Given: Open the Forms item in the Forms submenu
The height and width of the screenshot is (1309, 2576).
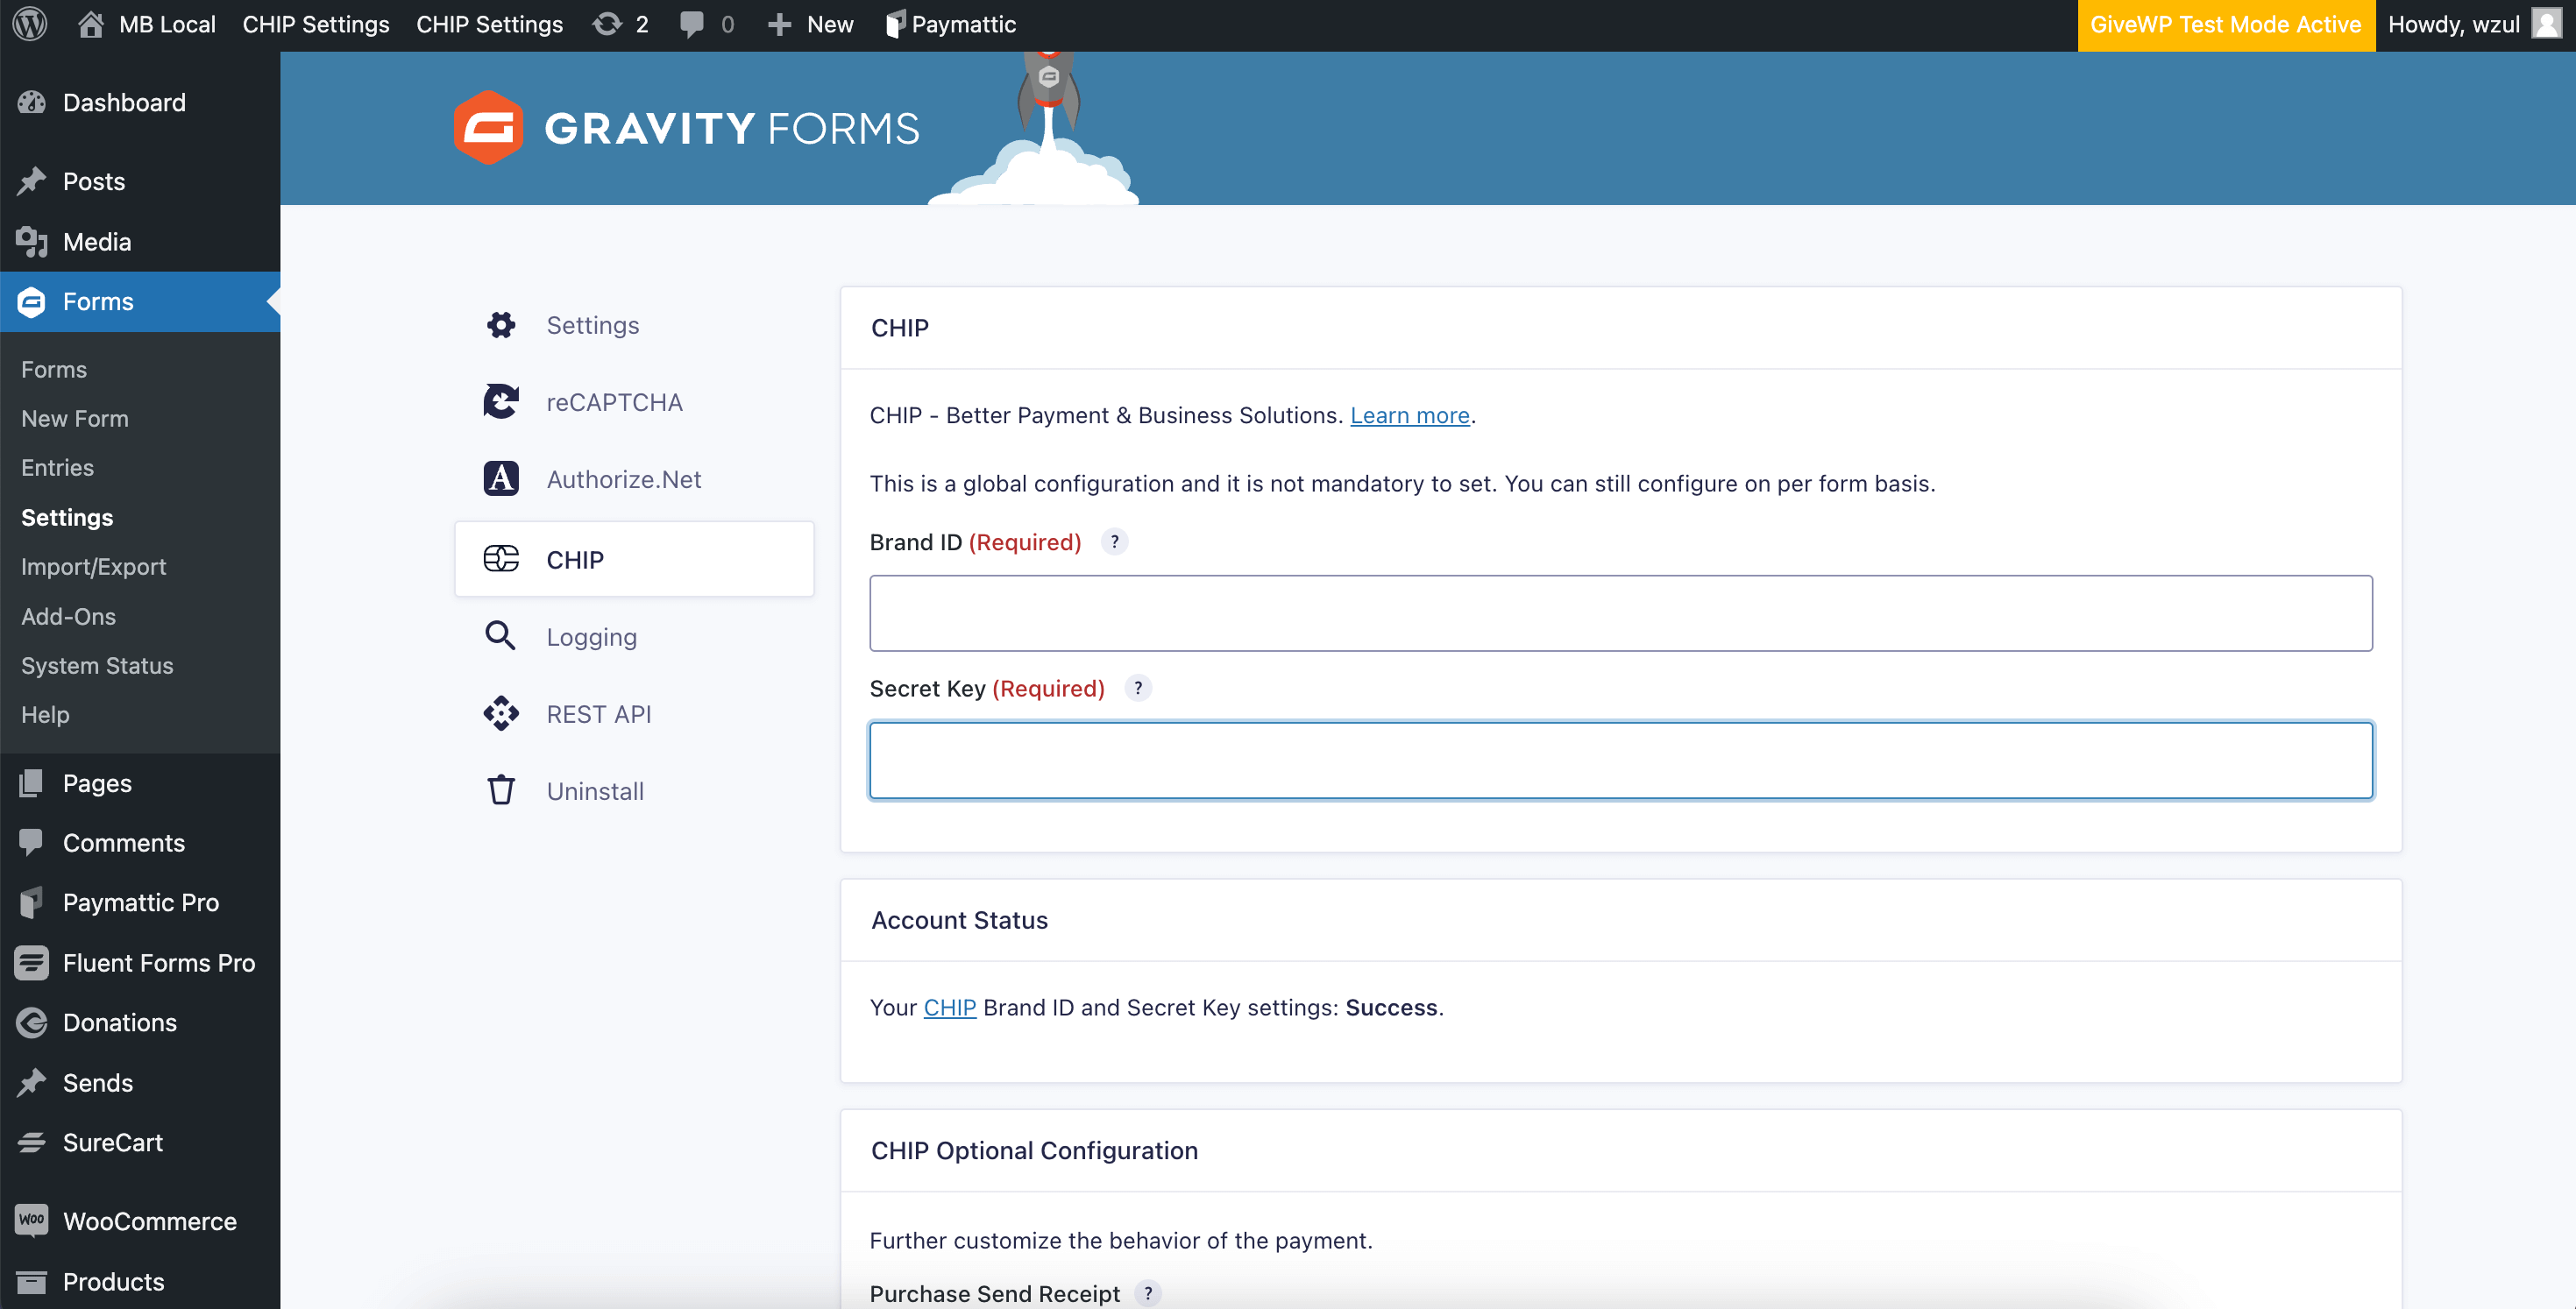Looking at the screenshot, I should coord(54,370).
